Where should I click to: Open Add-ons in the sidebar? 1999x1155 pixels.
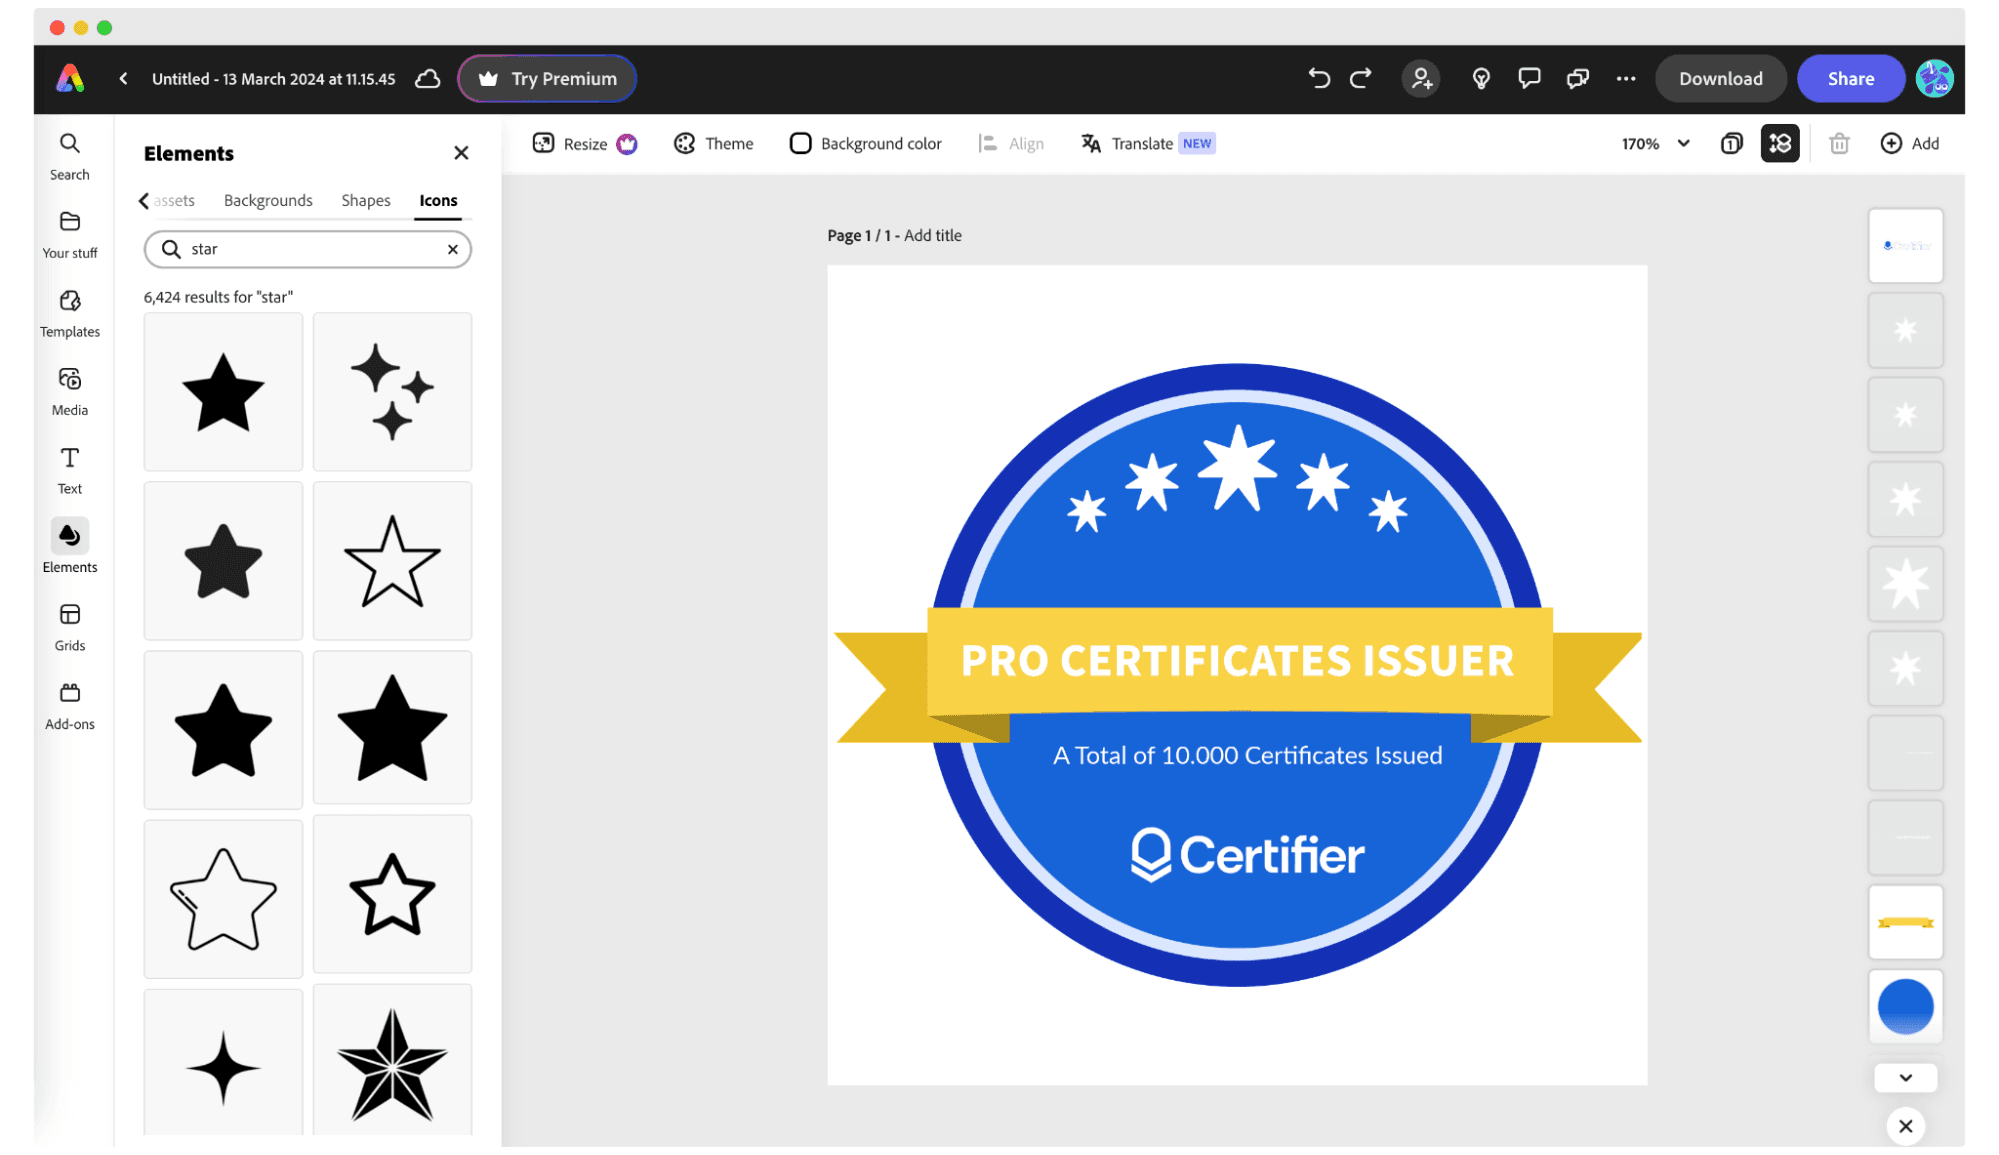pos(70,706)
